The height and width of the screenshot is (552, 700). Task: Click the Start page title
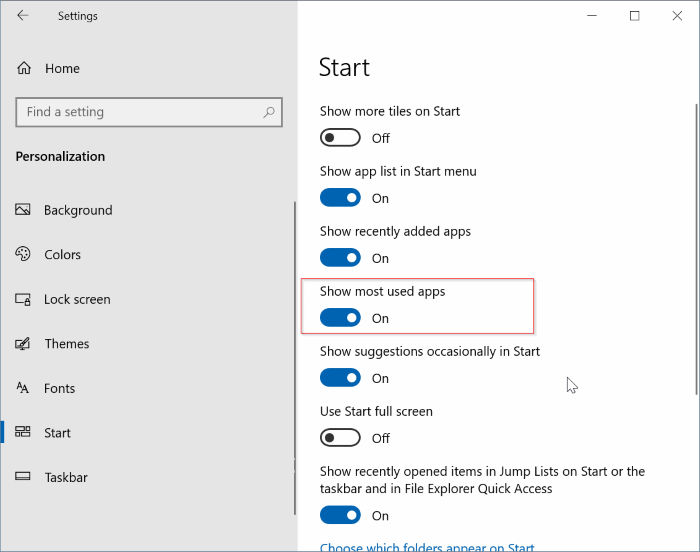pos(344,67)
